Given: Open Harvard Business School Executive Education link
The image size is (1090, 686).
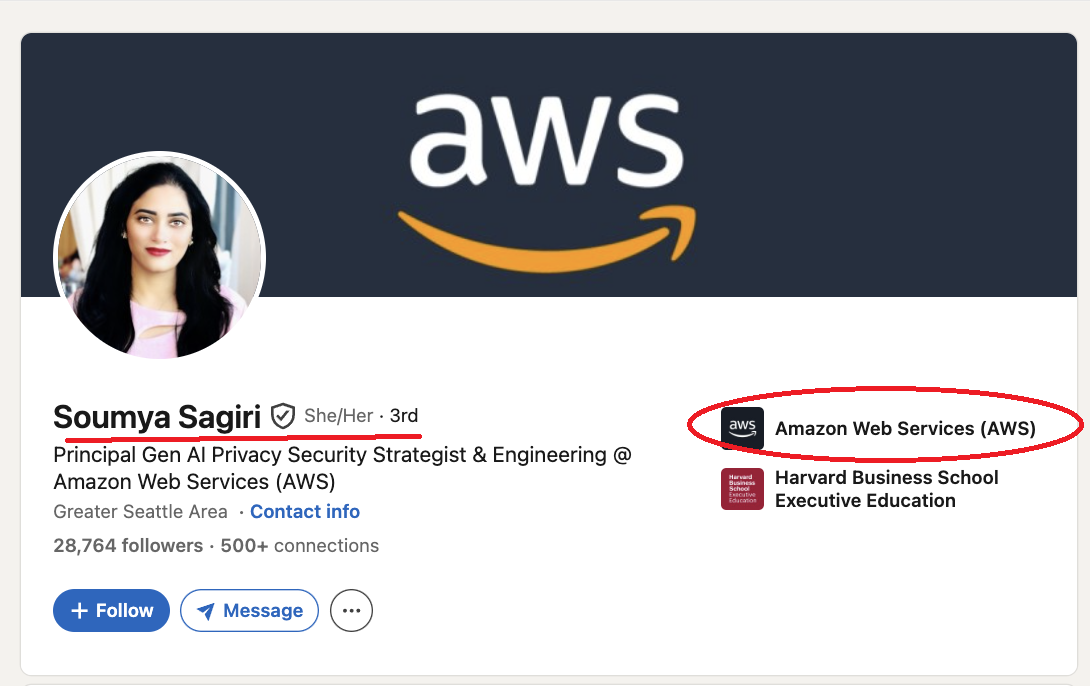Looking at the screenshot, I should (x=886, y=489).
